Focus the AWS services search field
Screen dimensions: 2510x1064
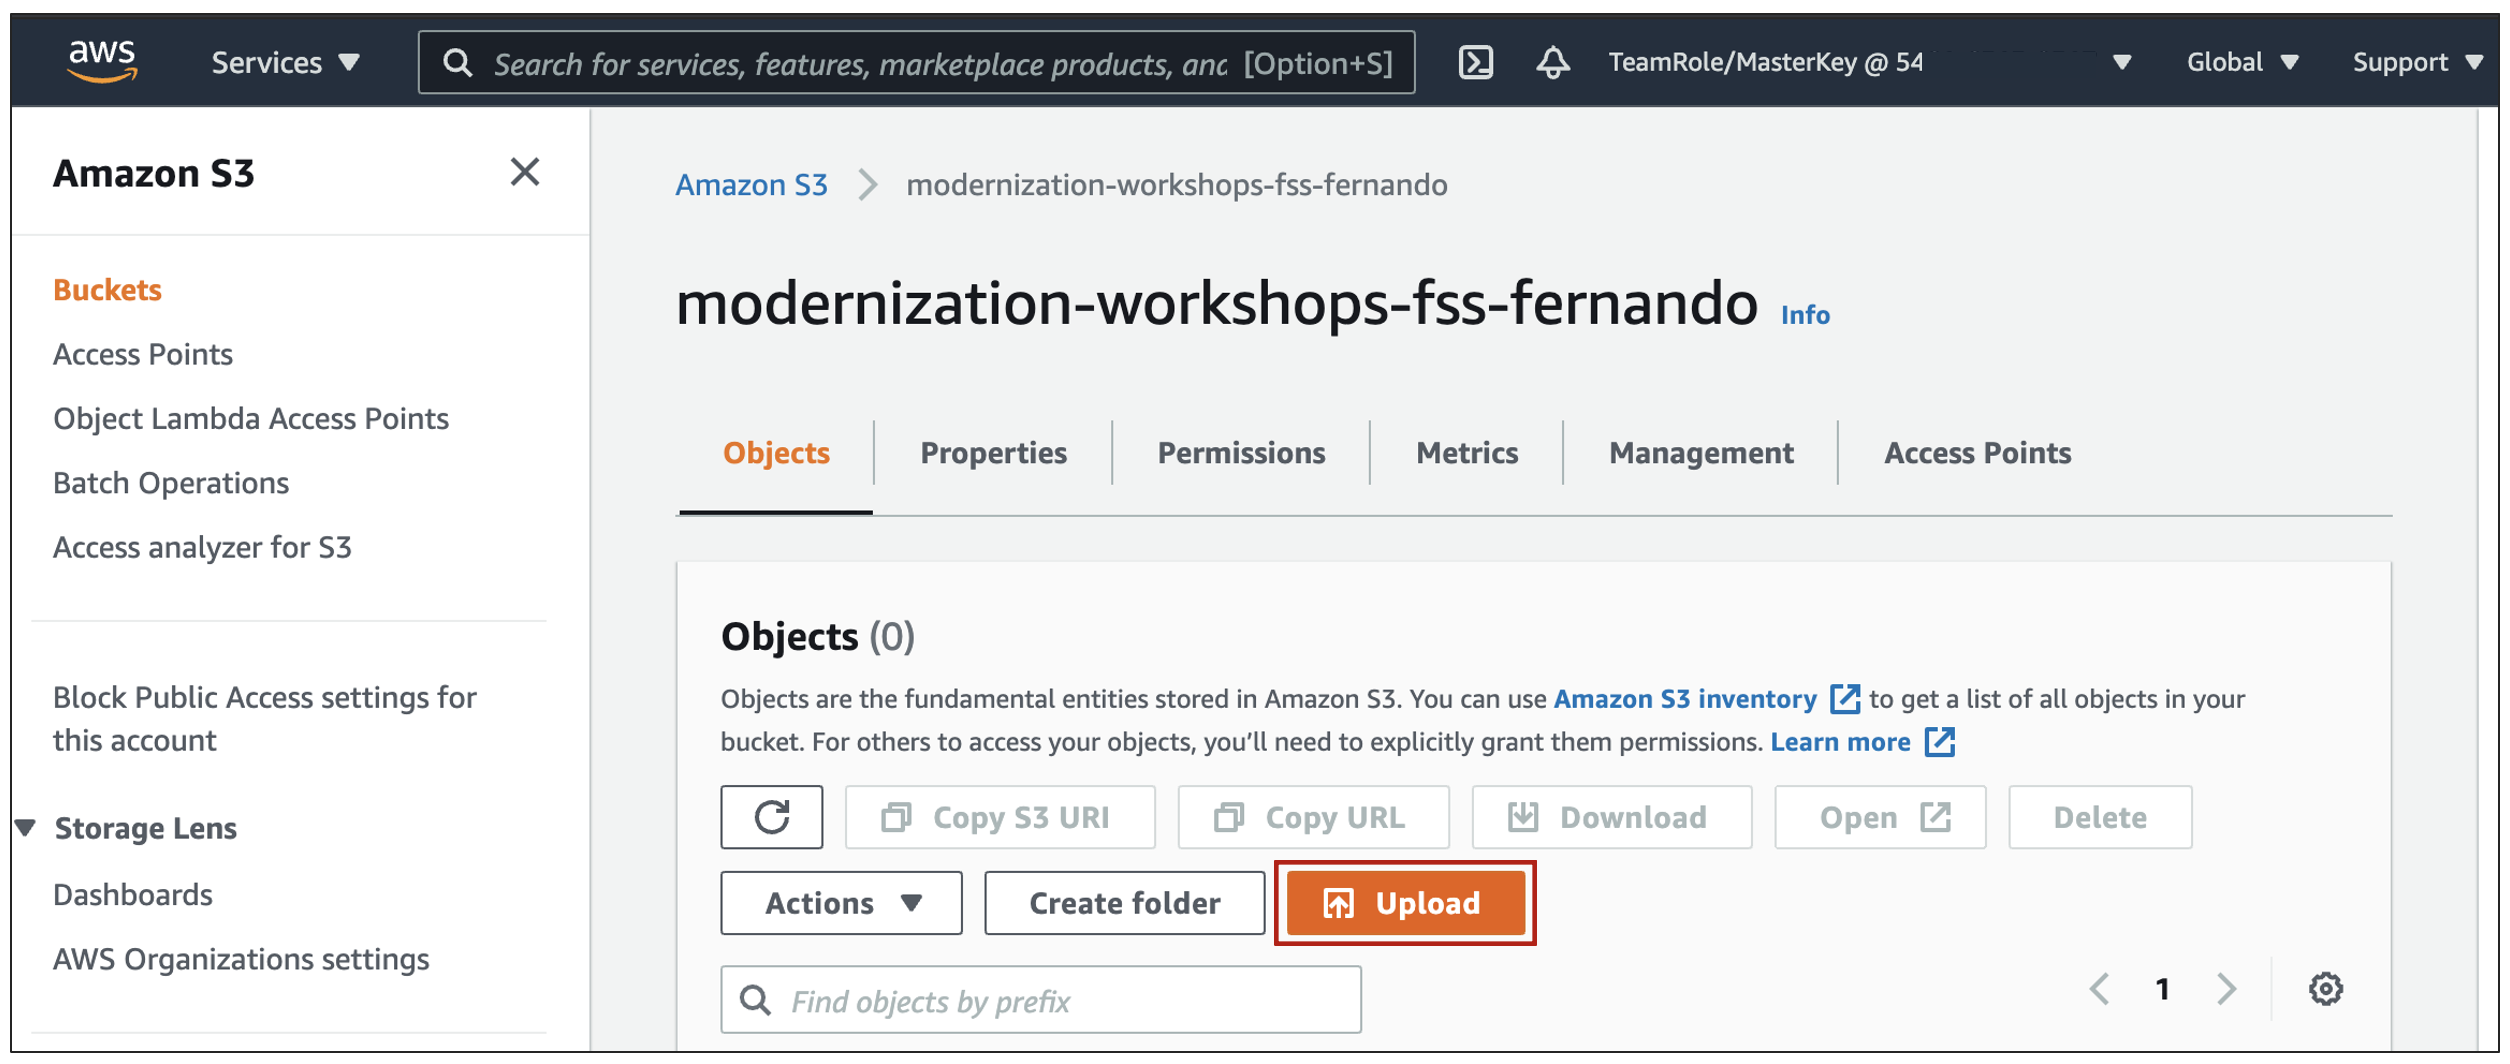coord(916,63)
